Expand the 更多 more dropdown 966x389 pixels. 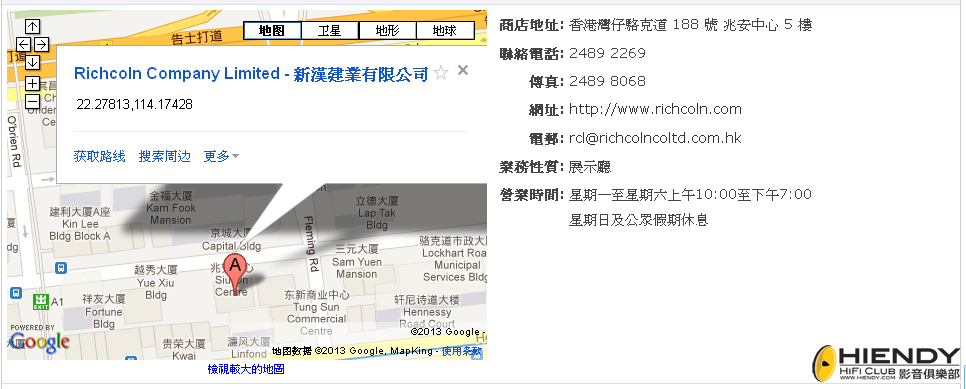221,157
